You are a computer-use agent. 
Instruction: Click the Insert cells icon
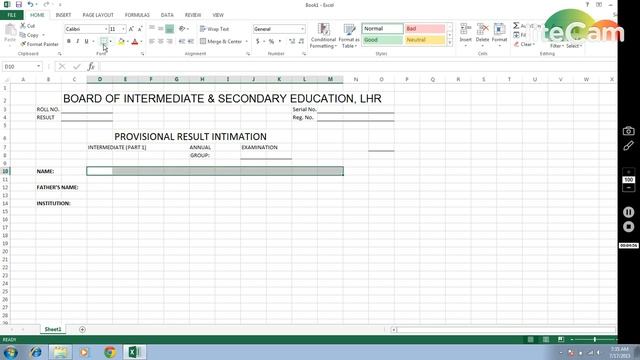click(465, 29)
